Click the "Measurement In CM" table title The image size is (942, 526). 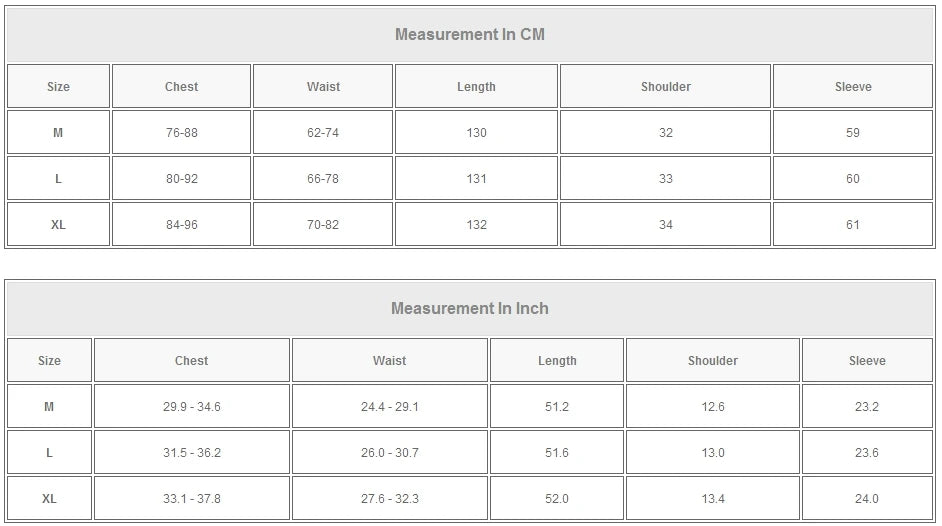click(x=470, y=35)
